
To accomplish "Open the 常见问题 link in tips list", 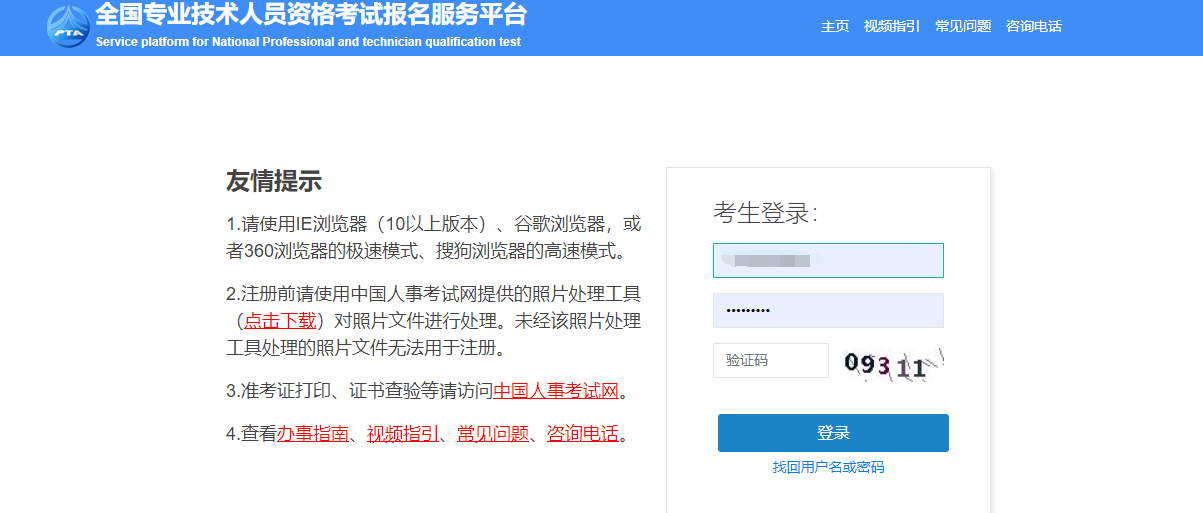I will (493, 434).
